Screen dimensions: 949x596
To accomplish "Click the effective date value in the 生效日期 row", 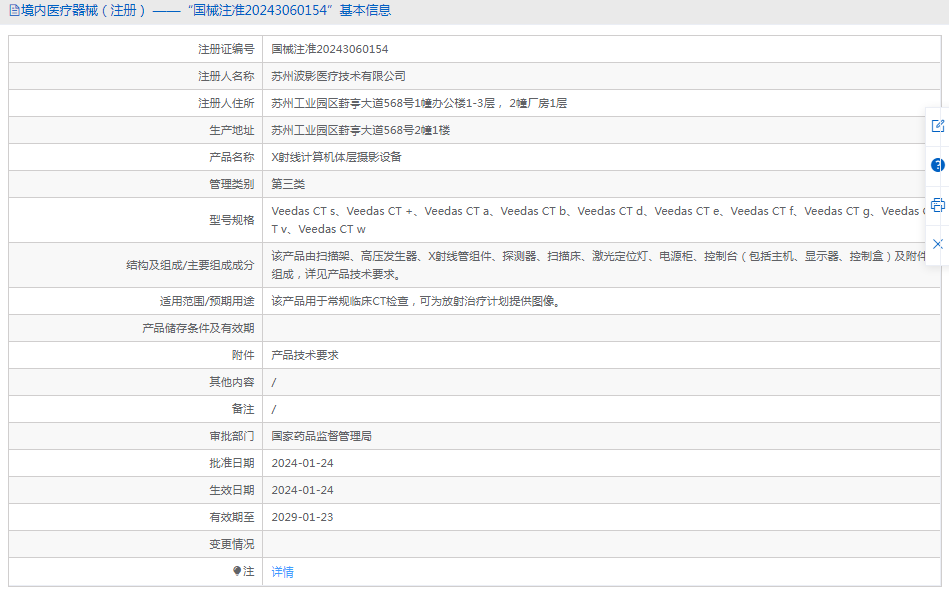I will [303, 490].
